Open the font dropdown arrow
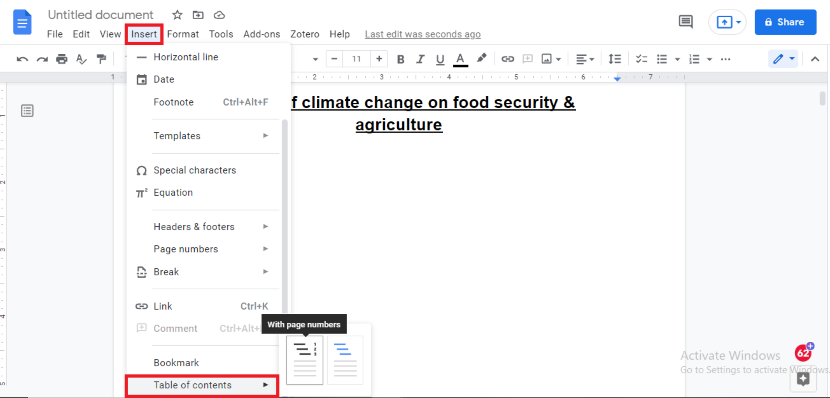The width and height of the screenshot is (830, 398). 315,59
